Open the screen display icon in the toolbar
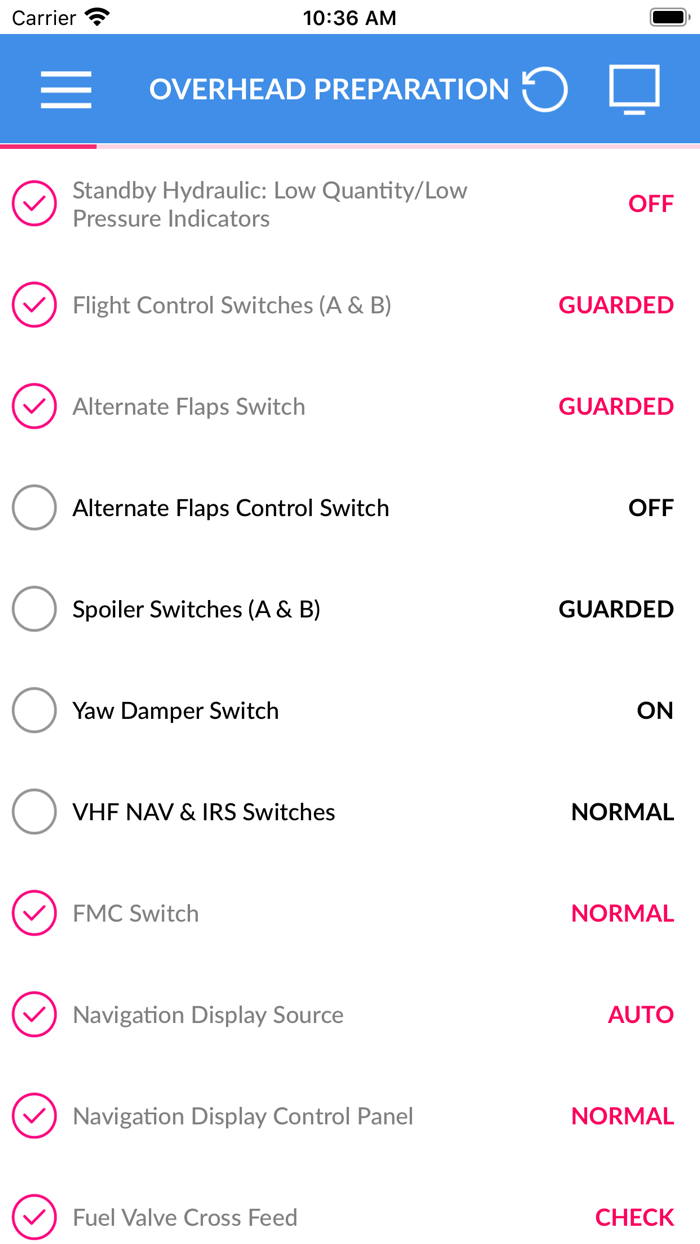This screenshot has width=700, height=1244. 635,89
